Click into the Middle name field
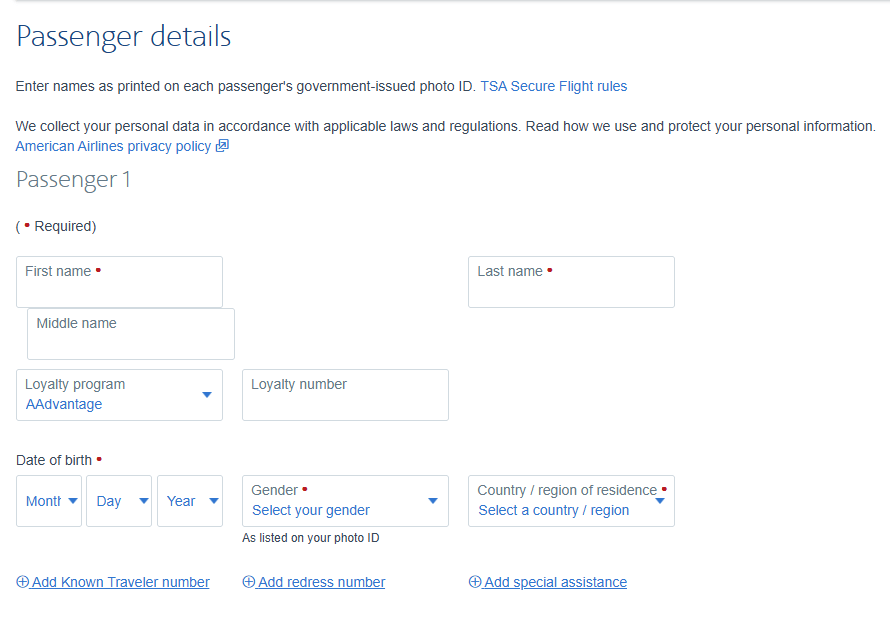The image size is (890, 632). pos(131,342)
